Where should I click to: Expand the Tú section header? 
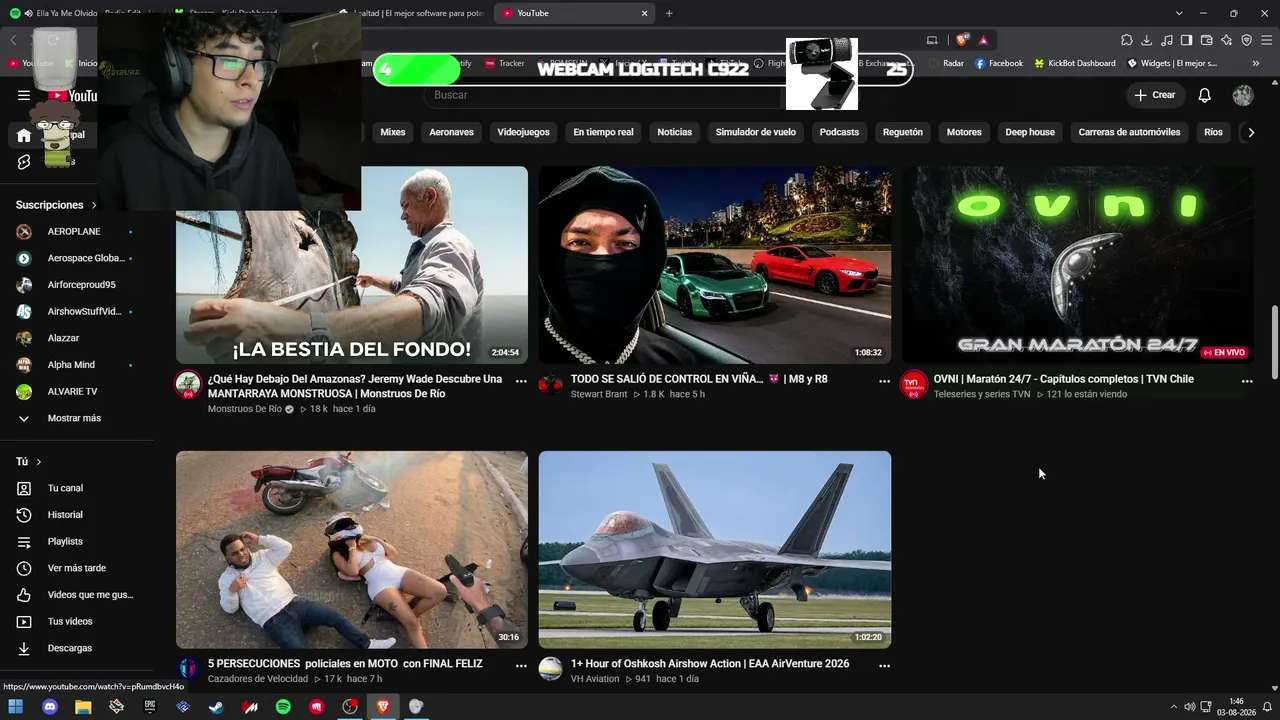28,462
